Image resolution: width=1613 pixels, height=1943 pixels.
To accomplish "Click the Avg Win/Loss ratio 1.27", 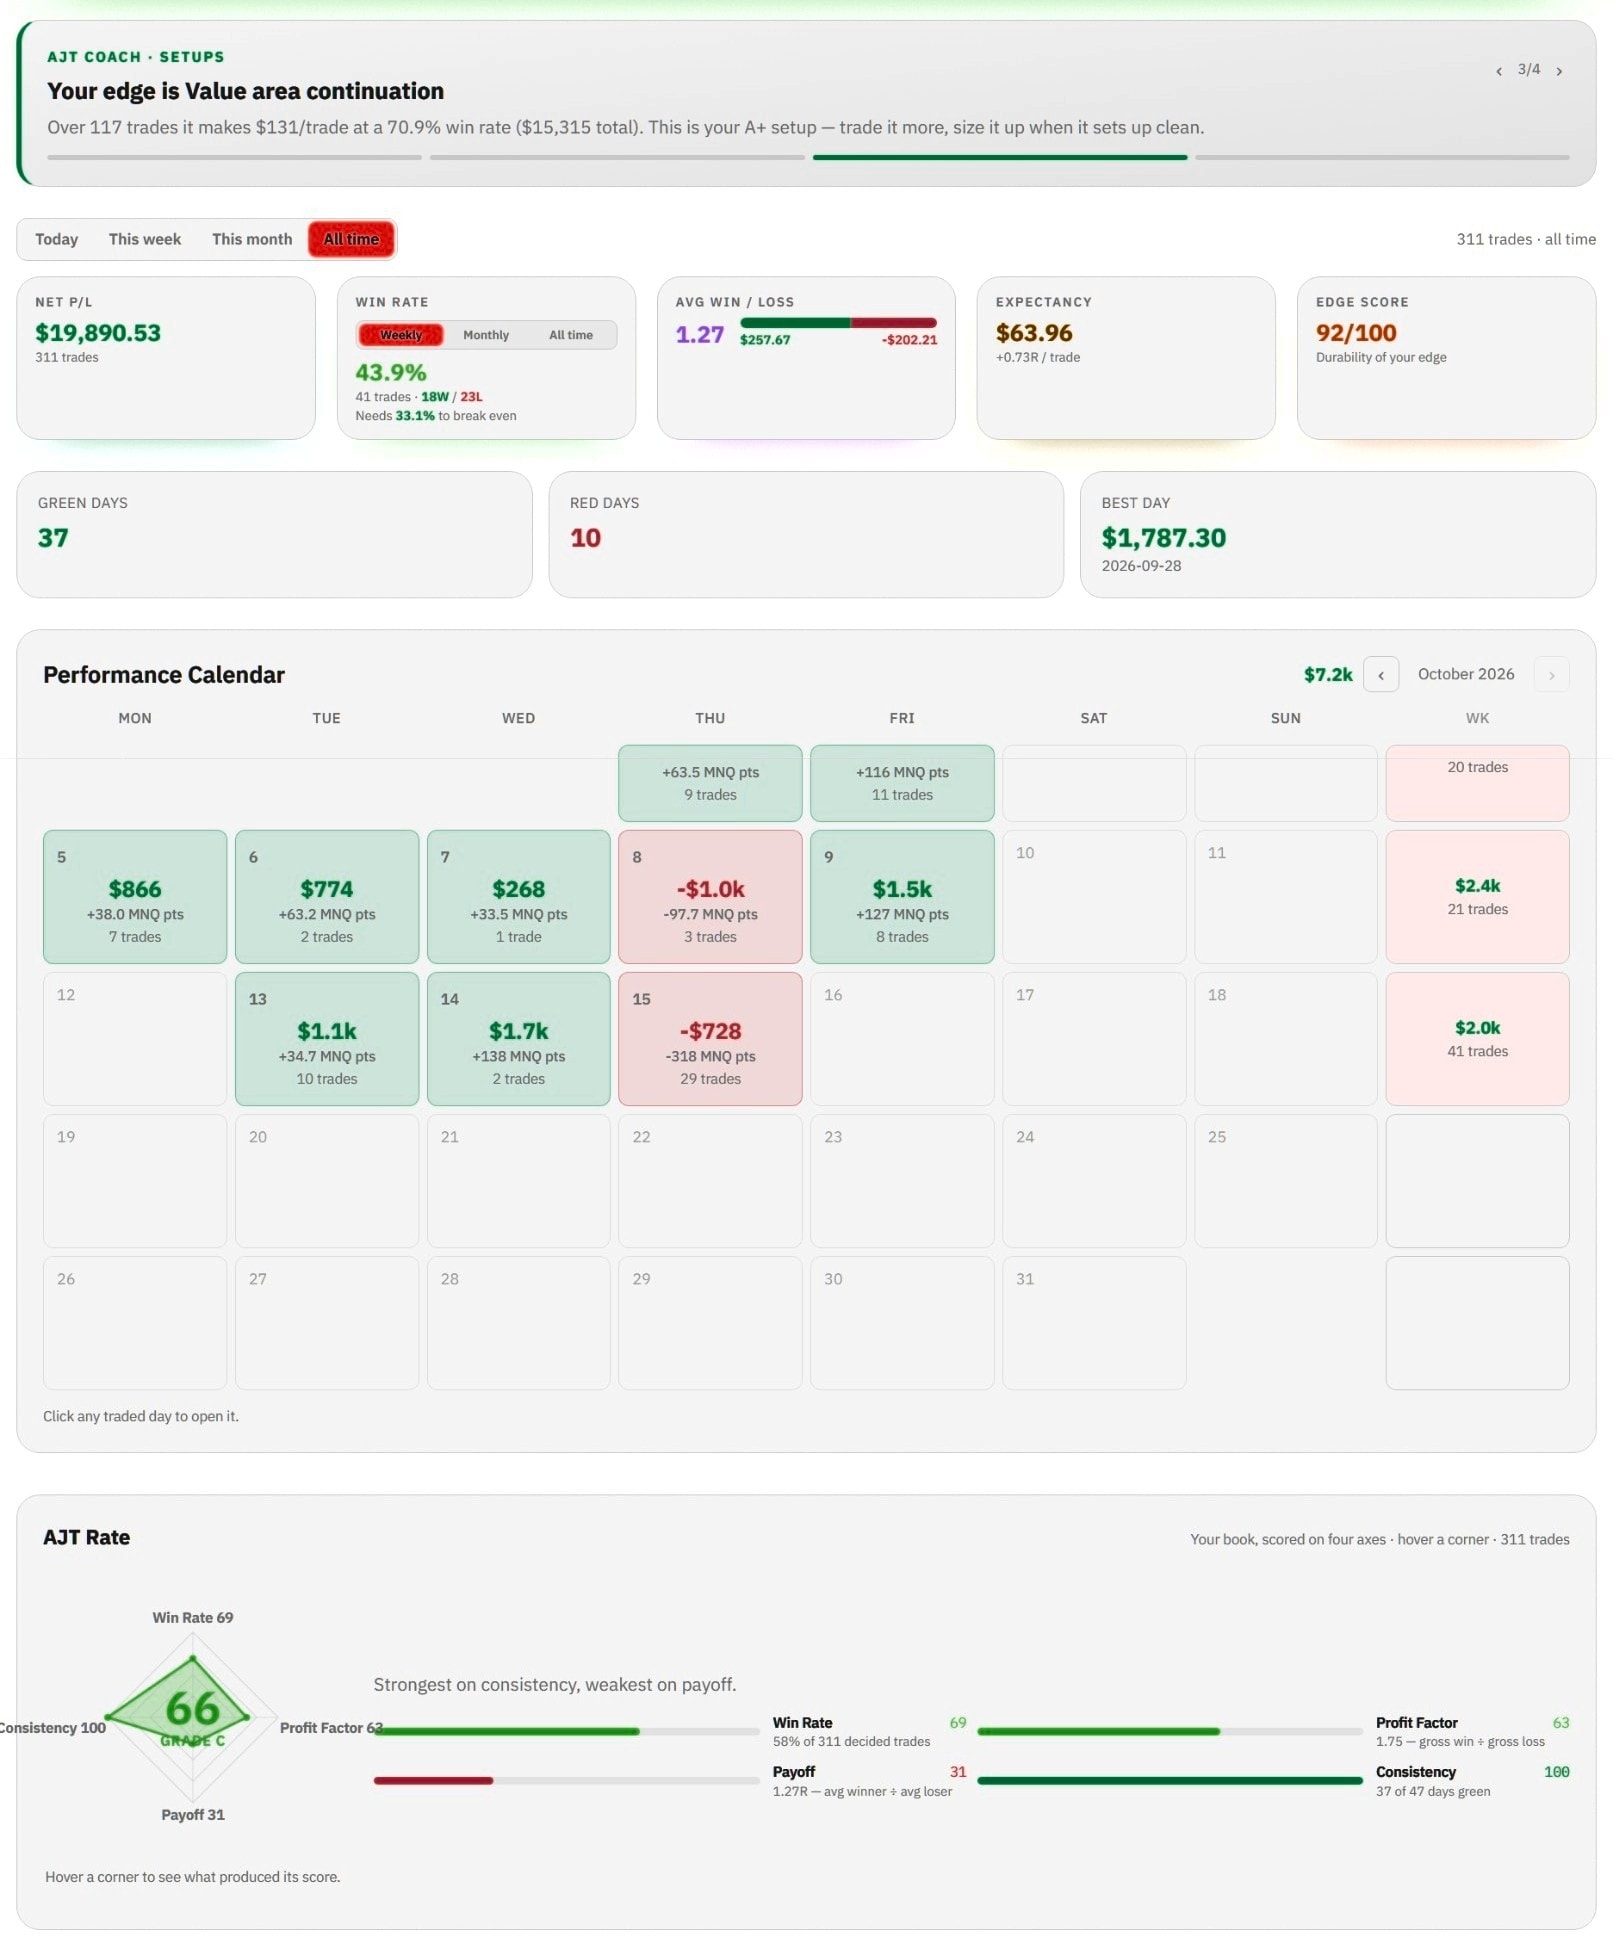I will tap(699, 335).
